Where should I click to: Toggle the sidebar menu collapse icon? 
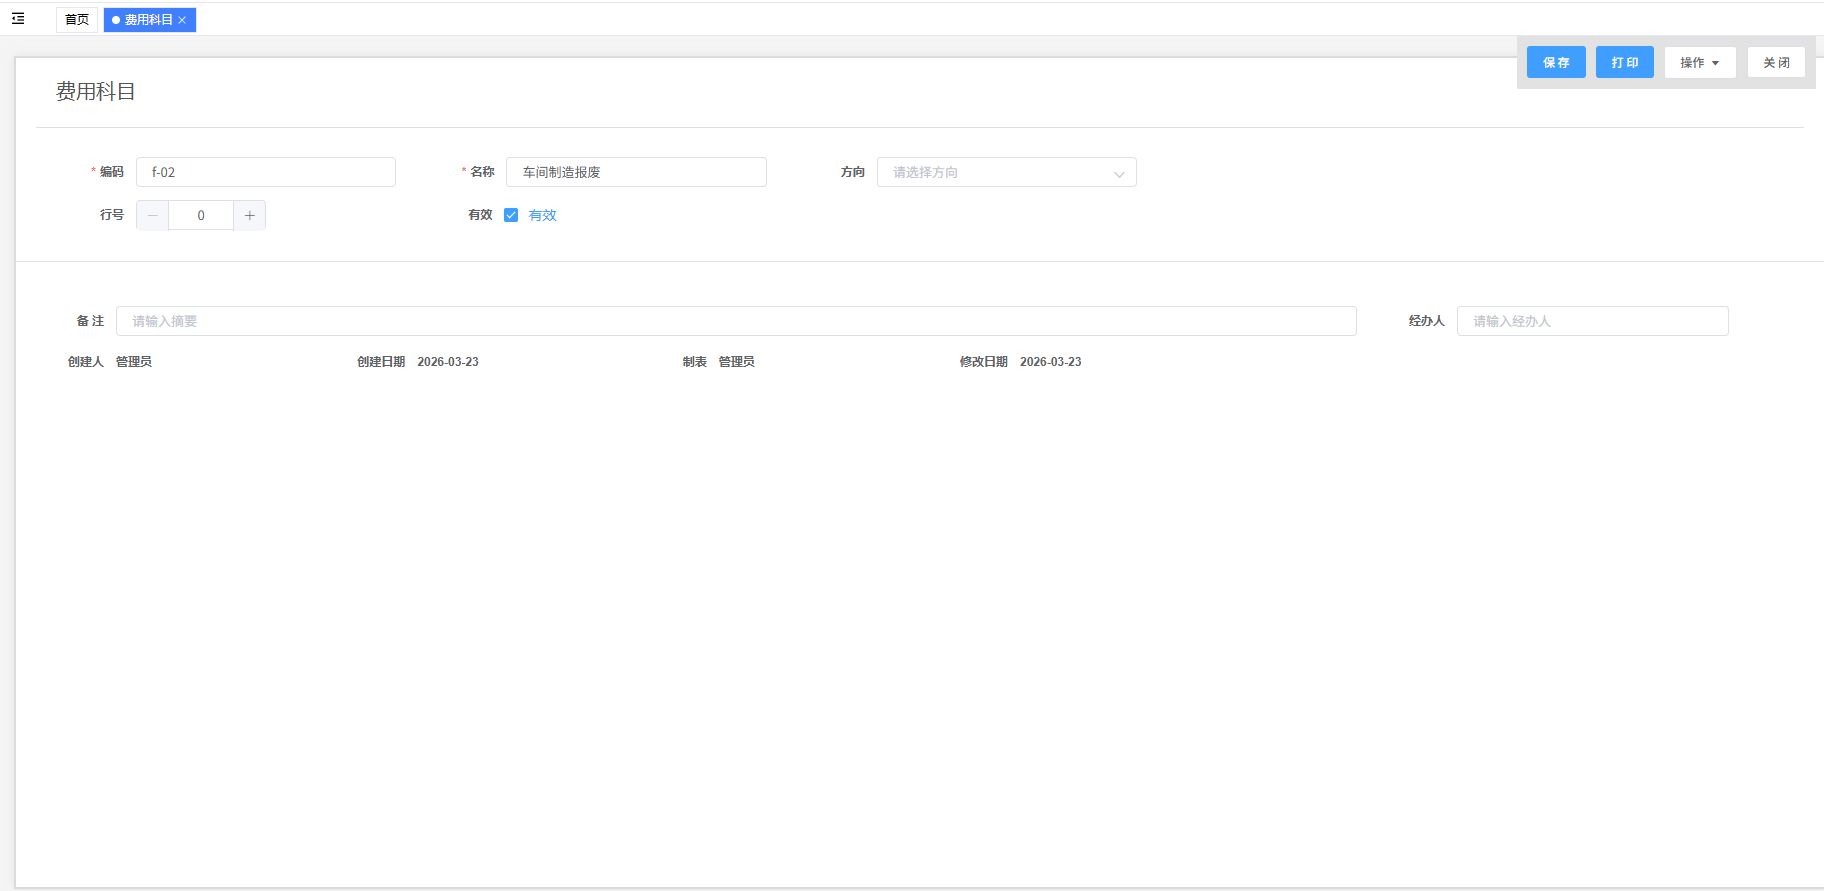click(x=18, y=19)
